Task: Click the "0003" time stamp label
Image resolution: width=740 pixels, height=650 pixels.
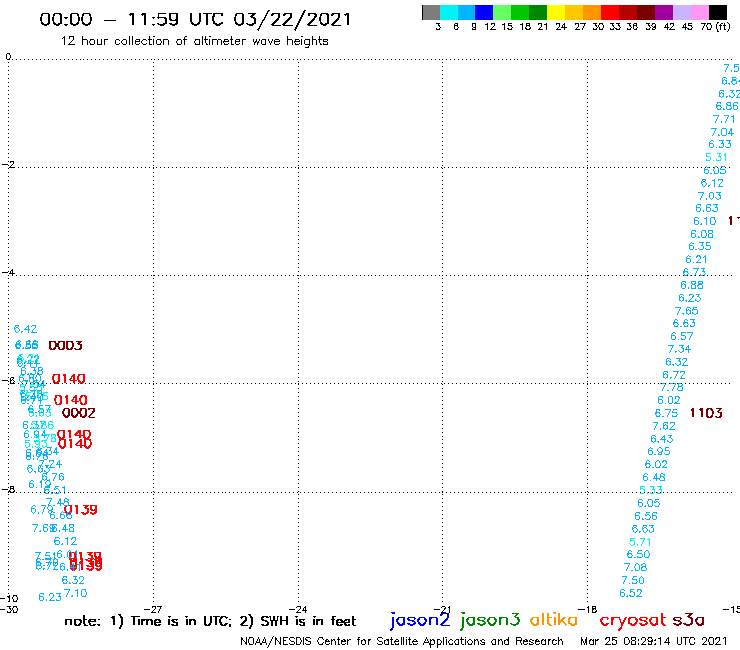Action: (66, 346)
